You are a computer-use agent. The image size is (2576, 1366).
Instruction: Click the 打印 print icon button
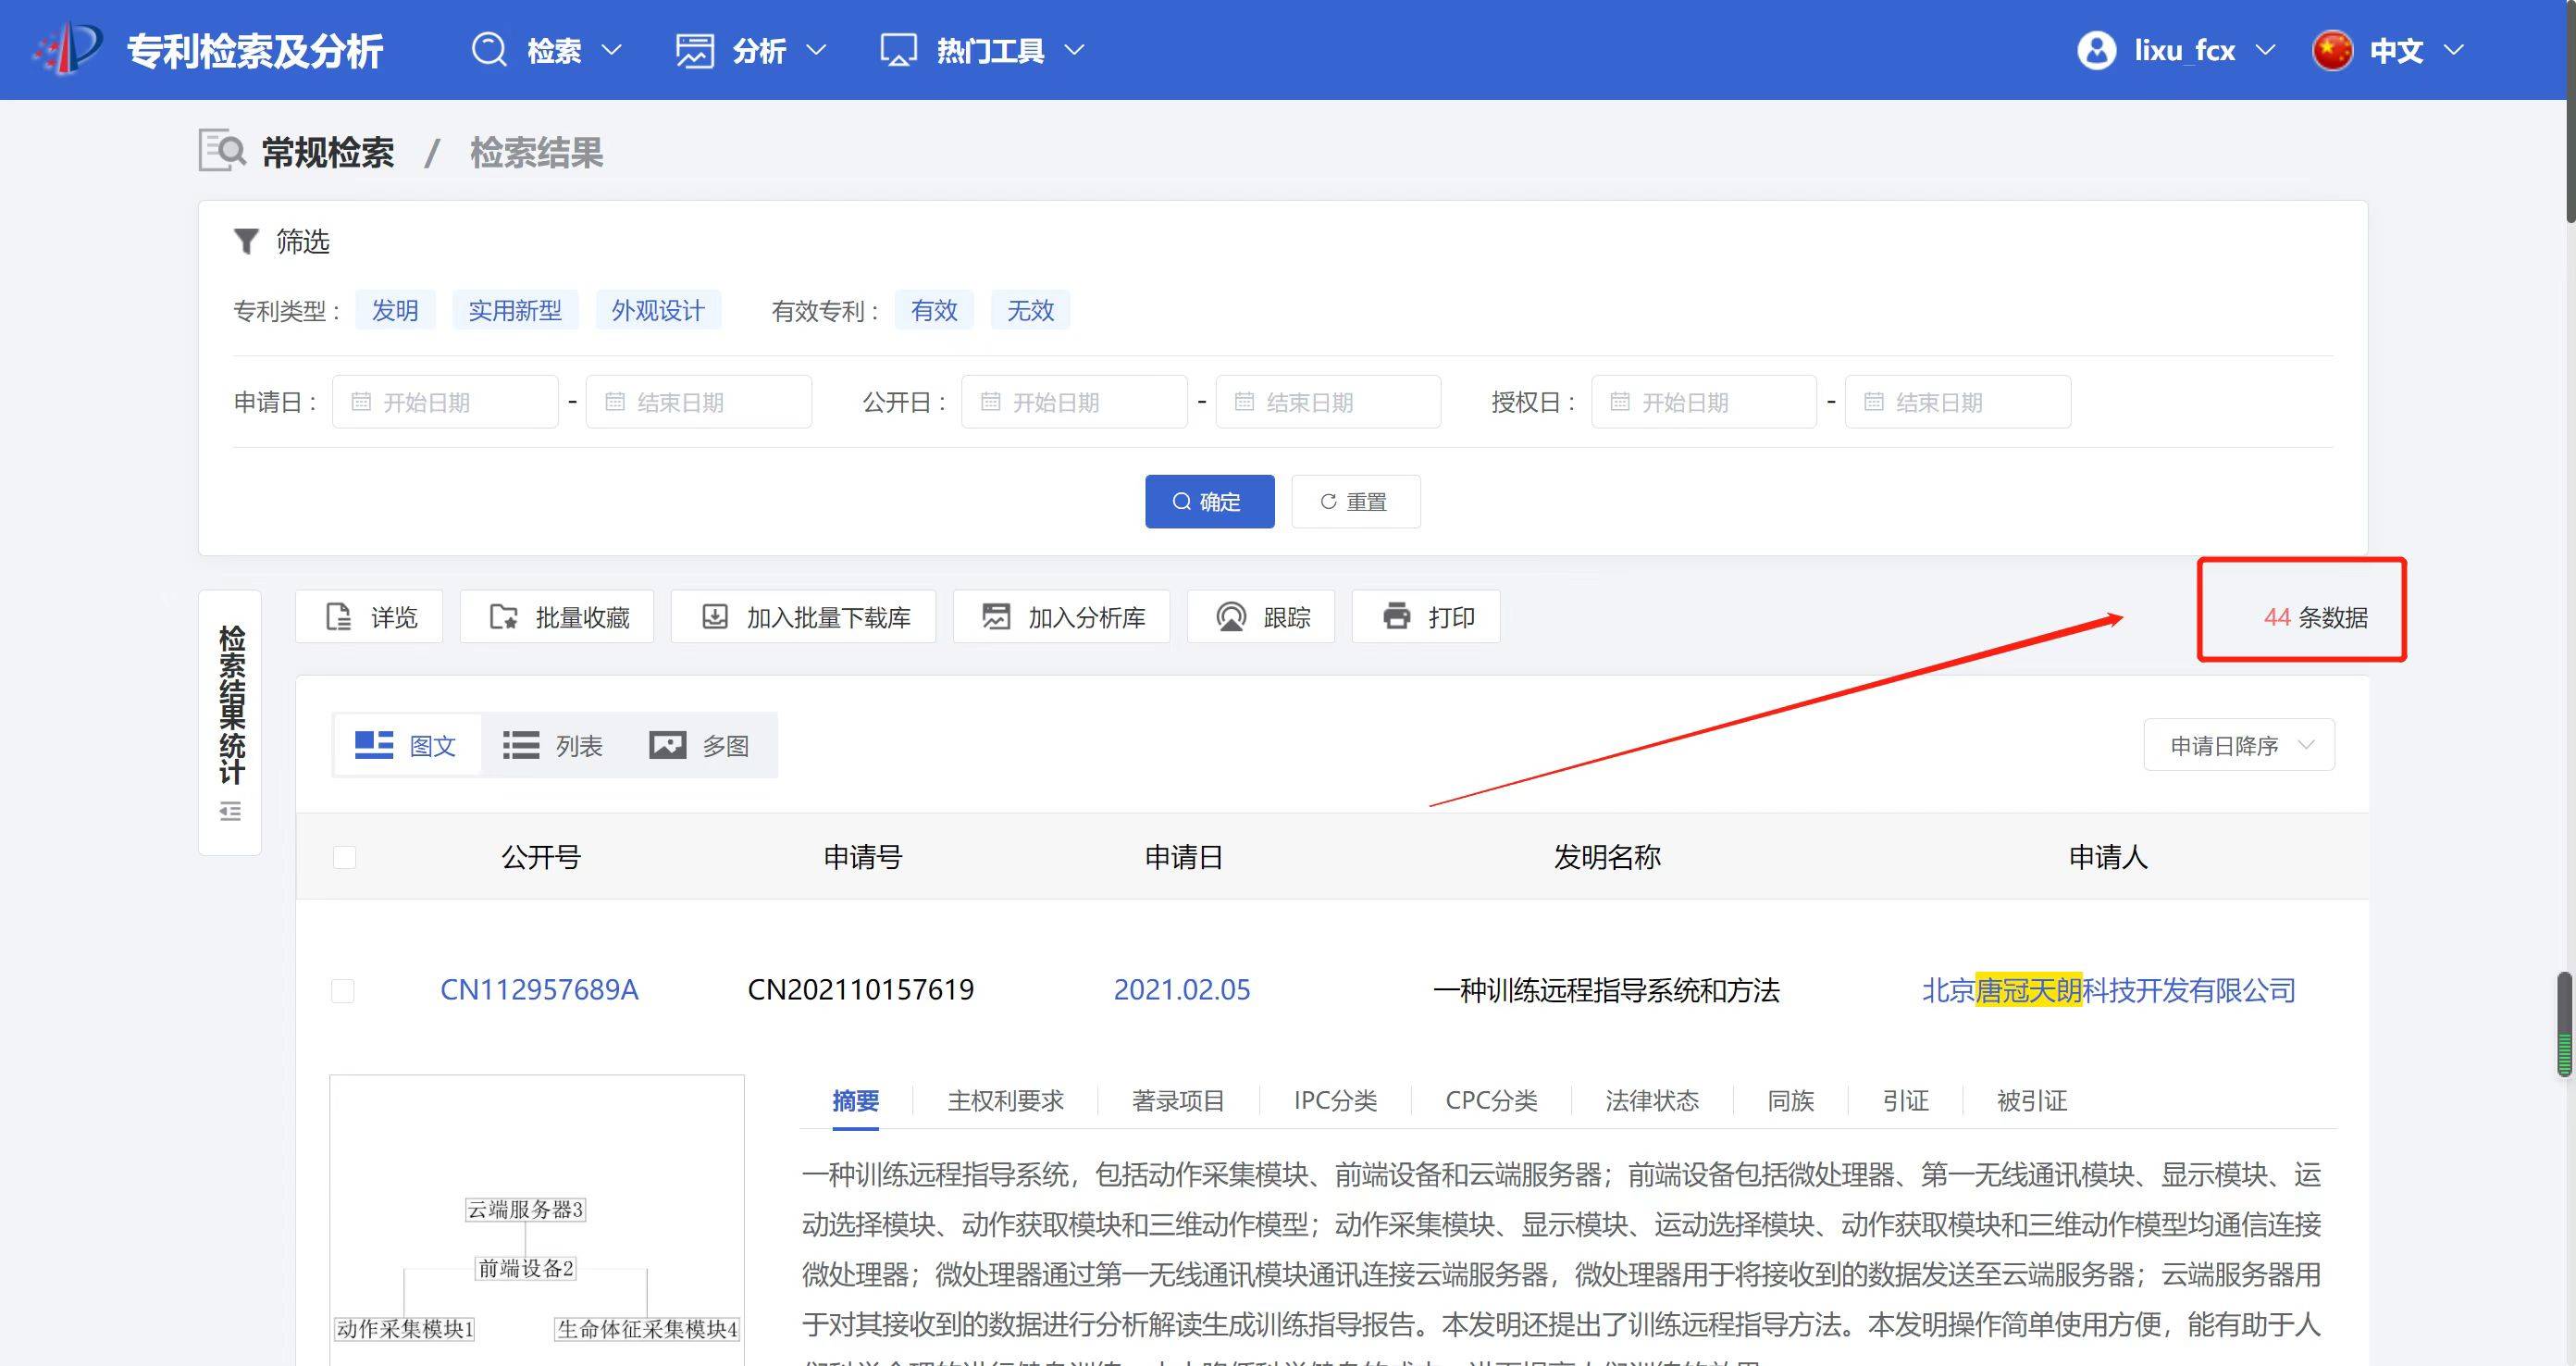1425,617
